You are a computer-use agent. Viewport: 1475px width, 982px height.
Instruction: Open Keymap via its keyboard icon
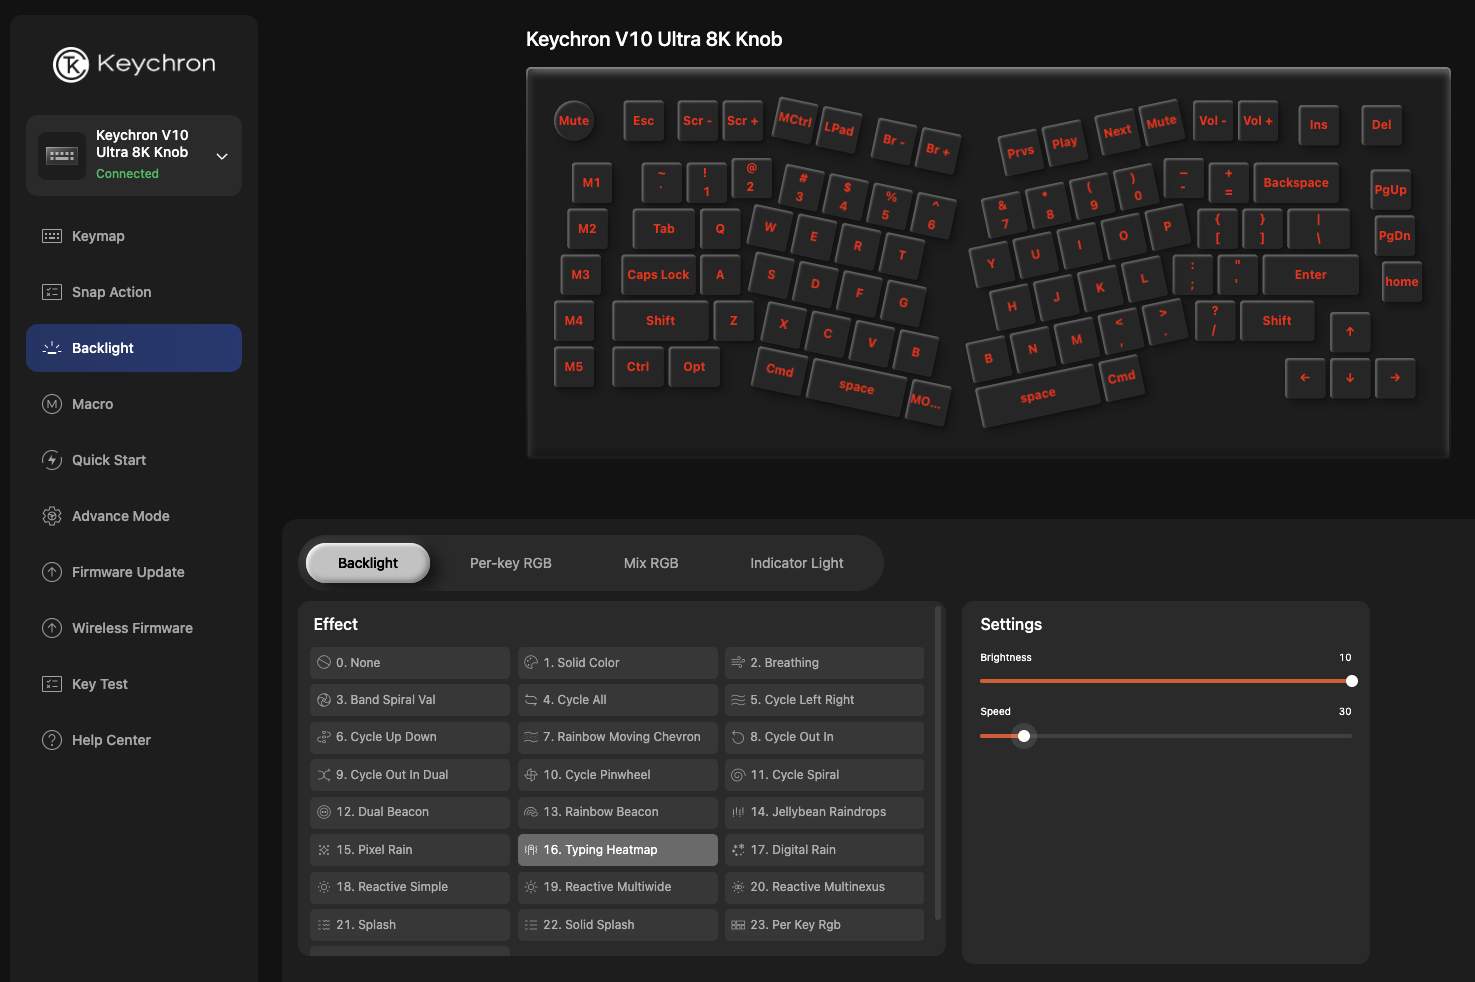(52, 236)
